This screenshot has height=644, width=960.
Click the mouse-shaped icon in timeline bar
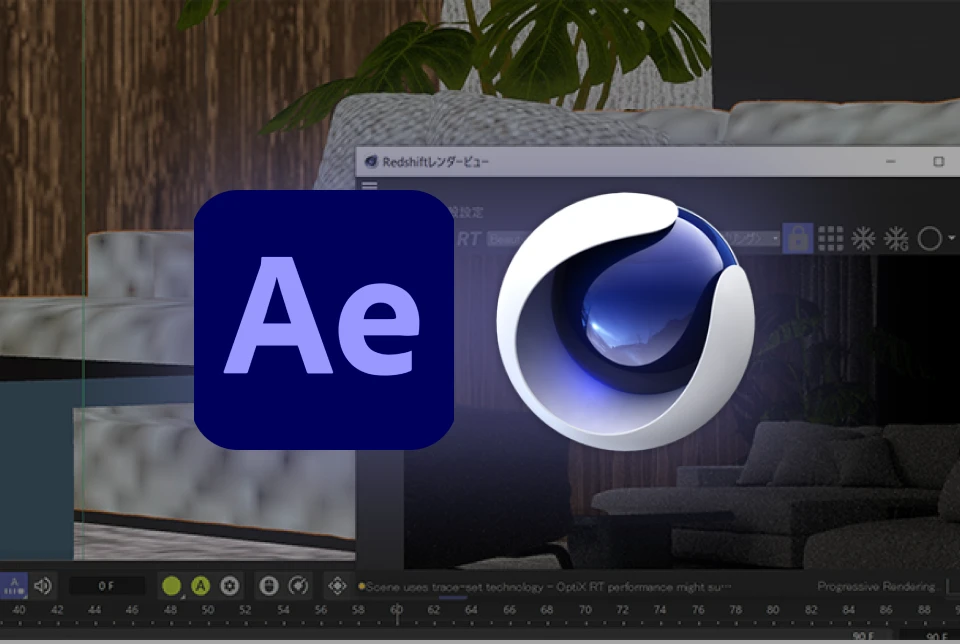tap(269, 586)
